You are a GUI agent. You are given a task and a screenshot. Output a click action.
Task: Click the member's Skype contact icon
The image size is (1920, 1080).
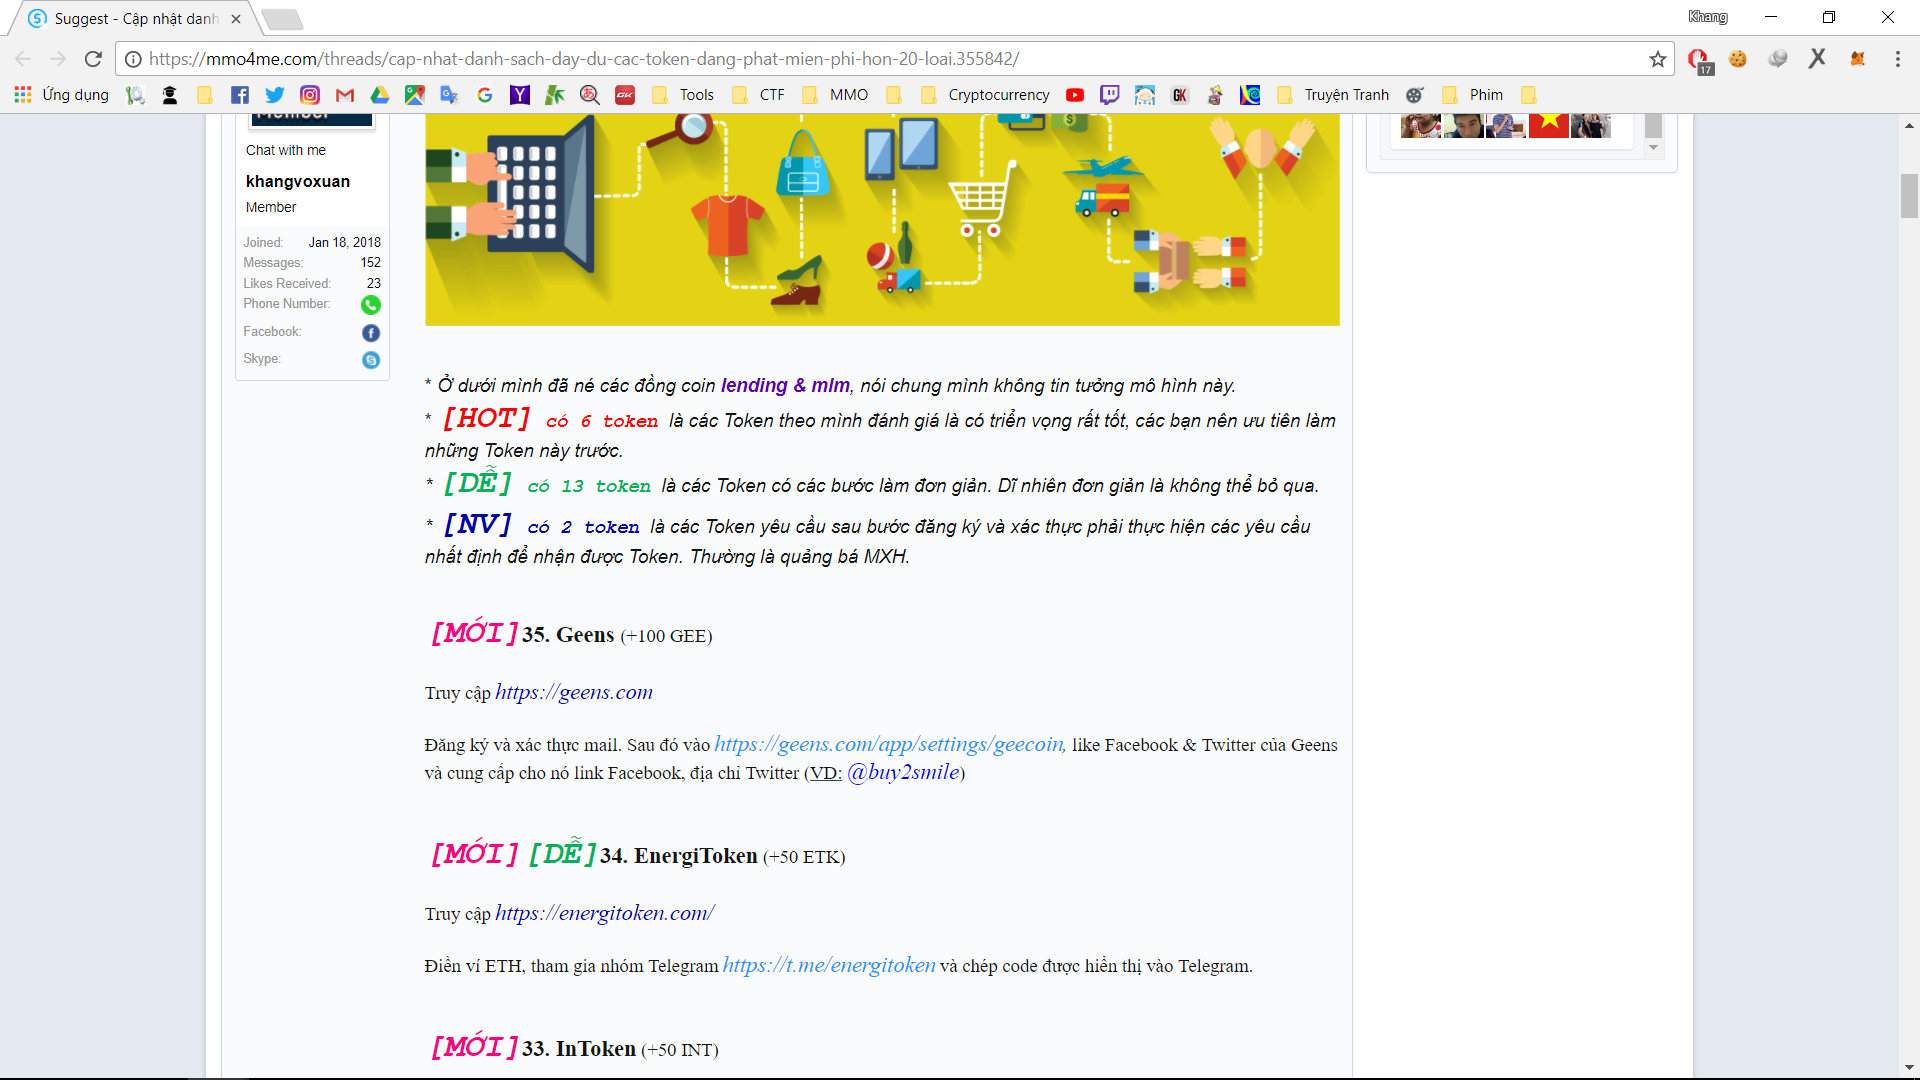[x=371, y=360]
